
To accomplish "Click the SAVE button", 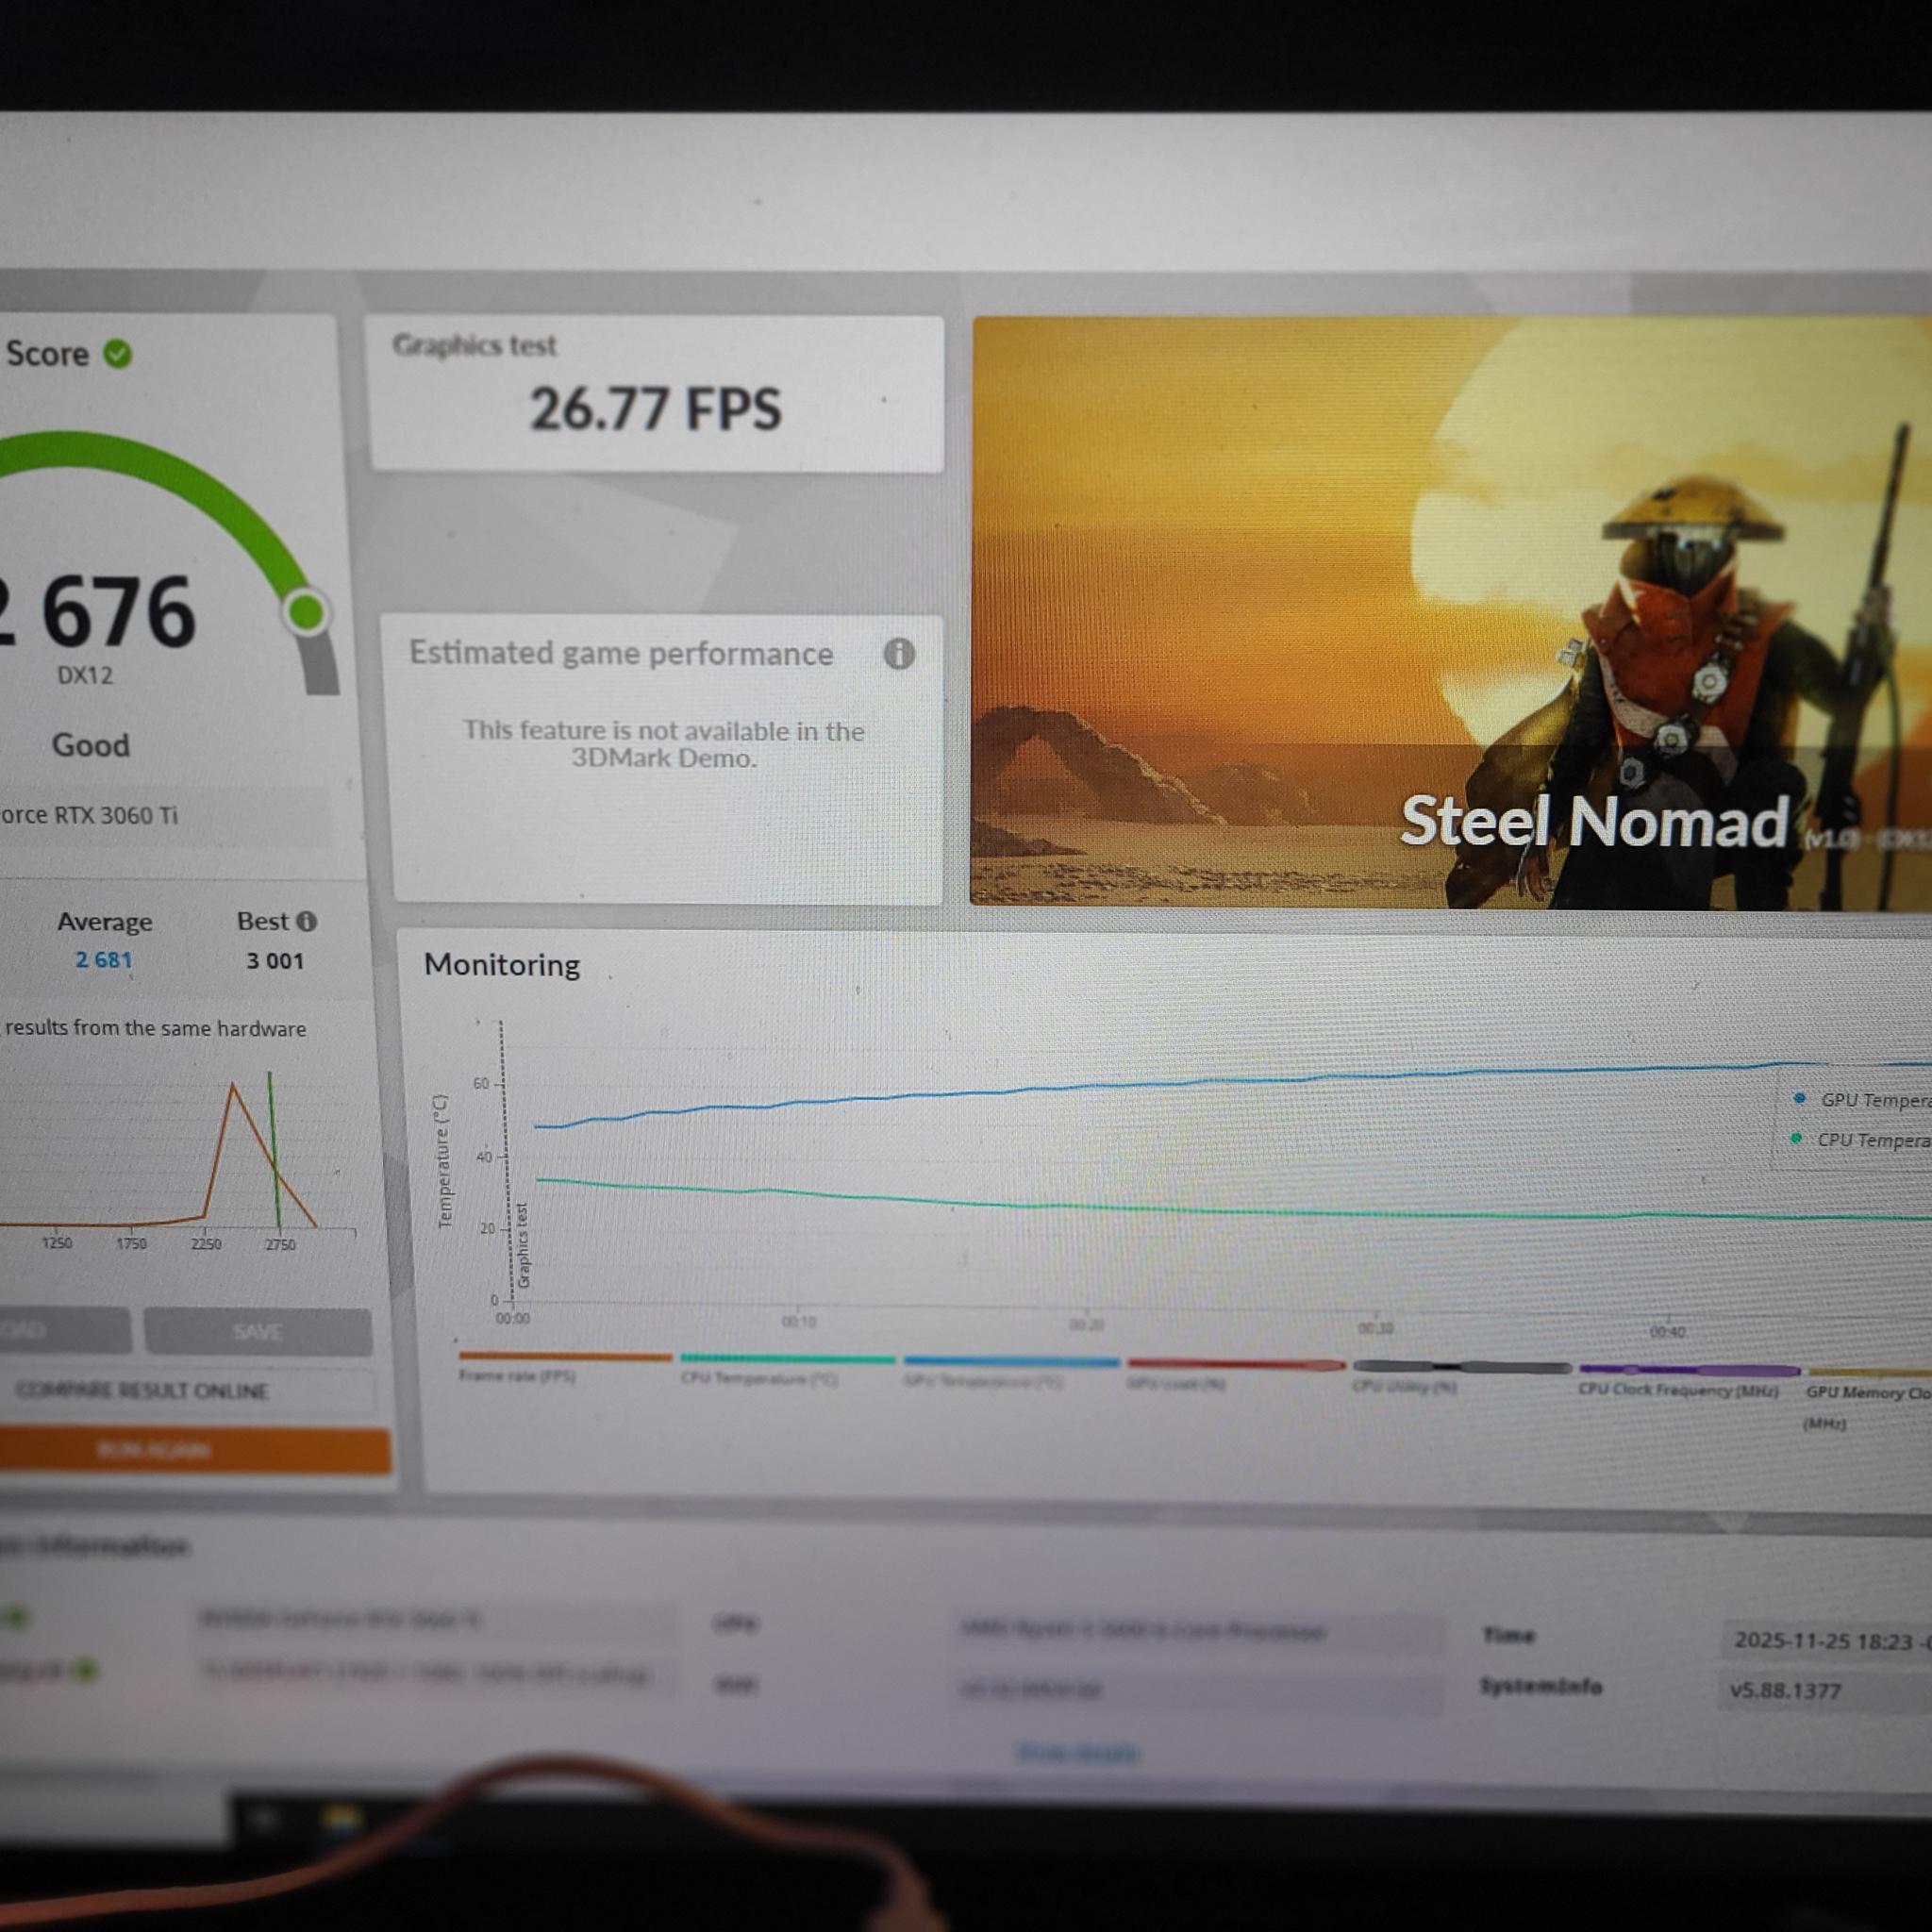I will [258, 1332].
